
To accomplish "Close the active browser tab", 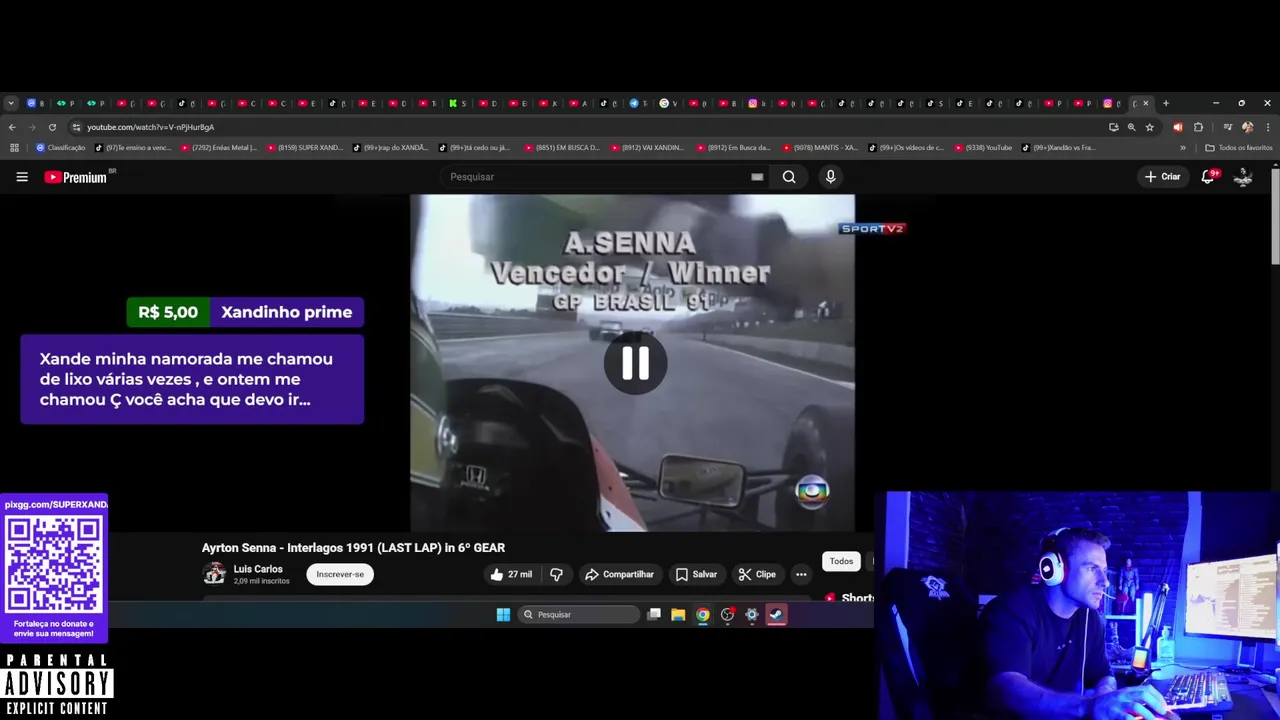I will point(1146,103).
